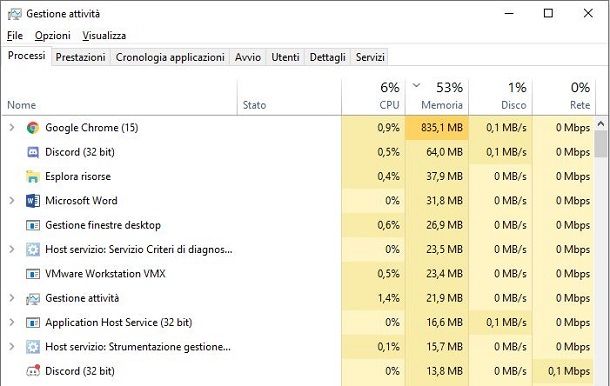This screenshot has width=610, height=386.
Task: Select the Esplora risorse process name
Action: click(78, 177)
